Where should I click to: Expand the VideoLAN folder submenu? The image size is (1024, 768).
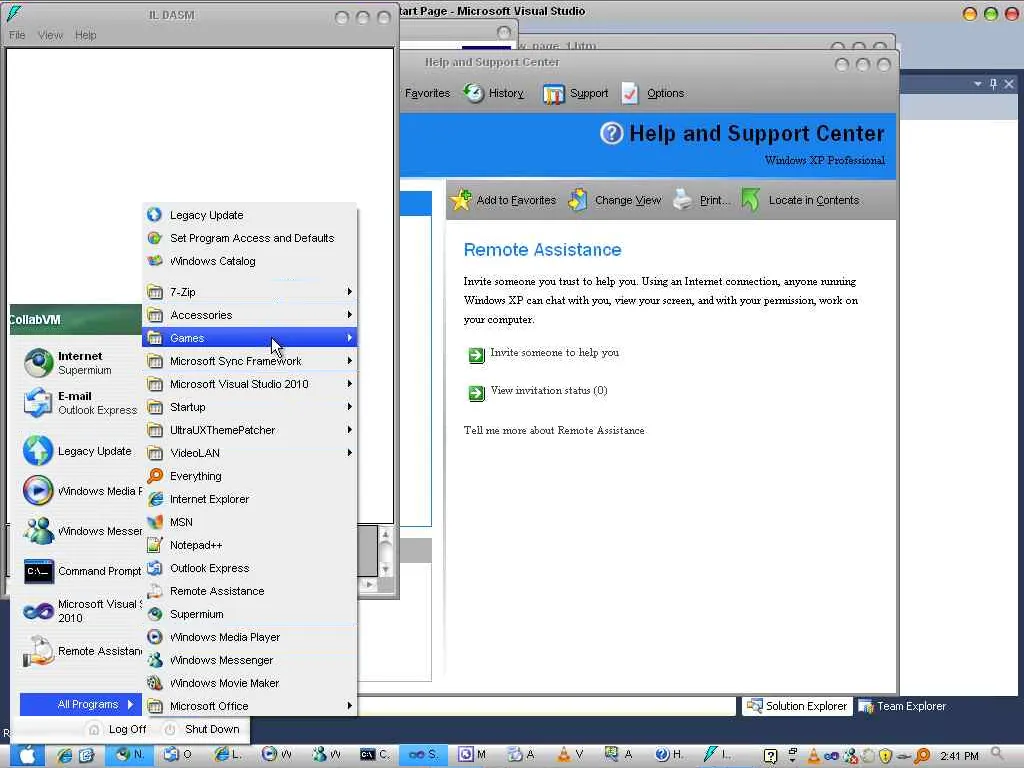tap(249, 453)
